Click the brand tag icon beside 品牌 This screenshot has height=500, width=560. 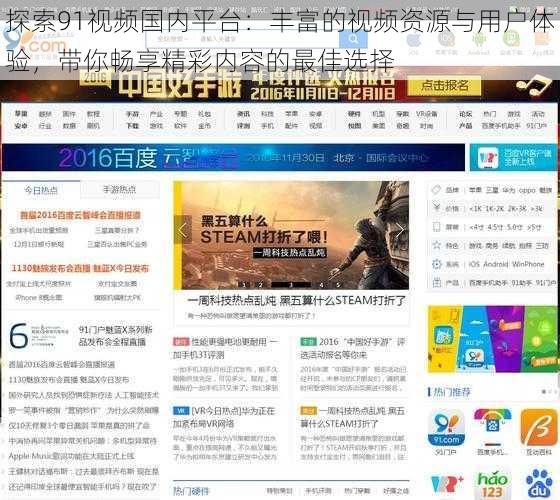point(436,190)
